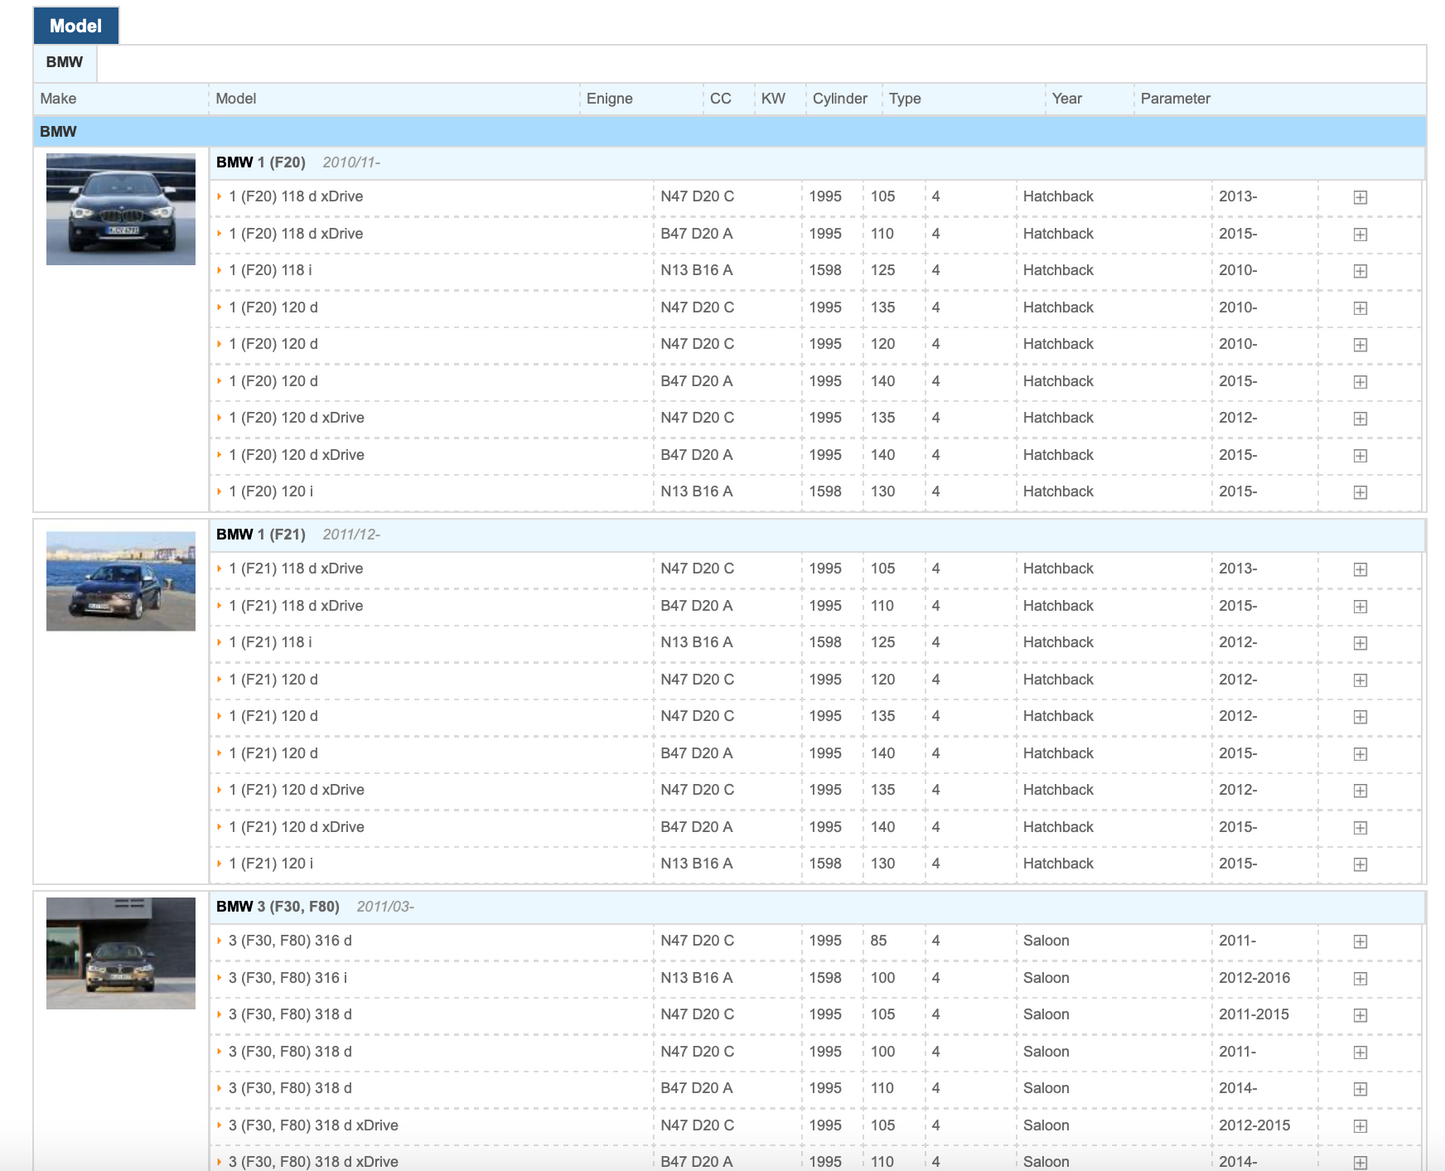Open the Model tab
This screenshot has width=1445, height=1171.
pyautogui.click(x=76, y=26)
